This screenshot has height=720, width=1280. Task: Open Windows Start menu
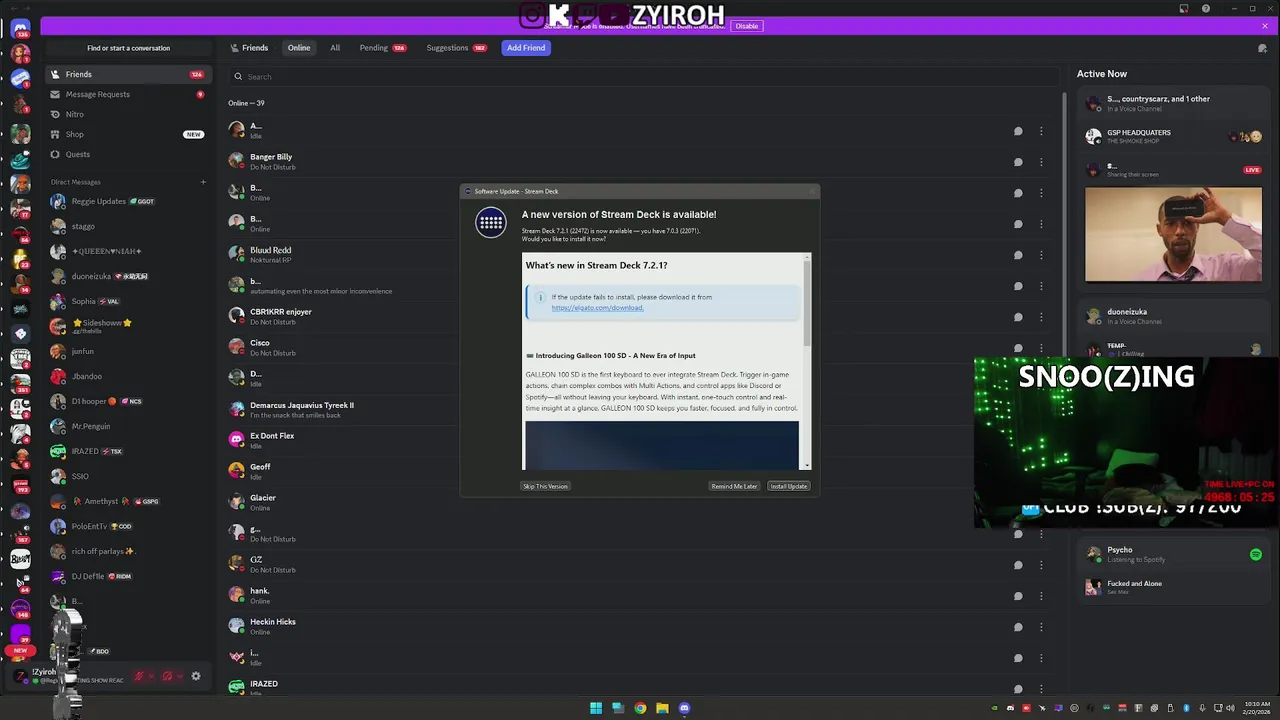click(596, 708)
